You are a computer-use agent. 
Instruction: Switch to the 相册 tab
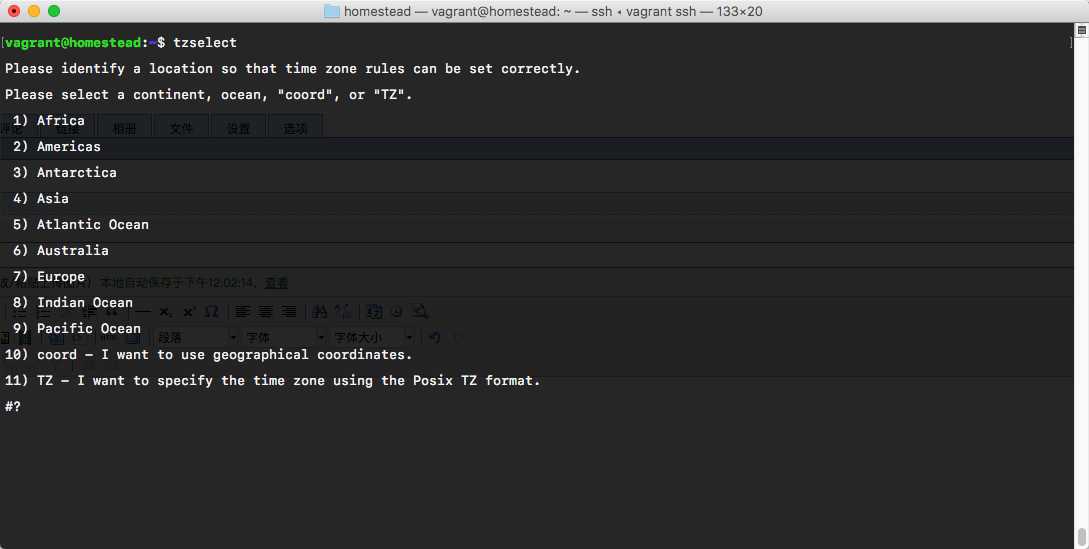[124, 128]
